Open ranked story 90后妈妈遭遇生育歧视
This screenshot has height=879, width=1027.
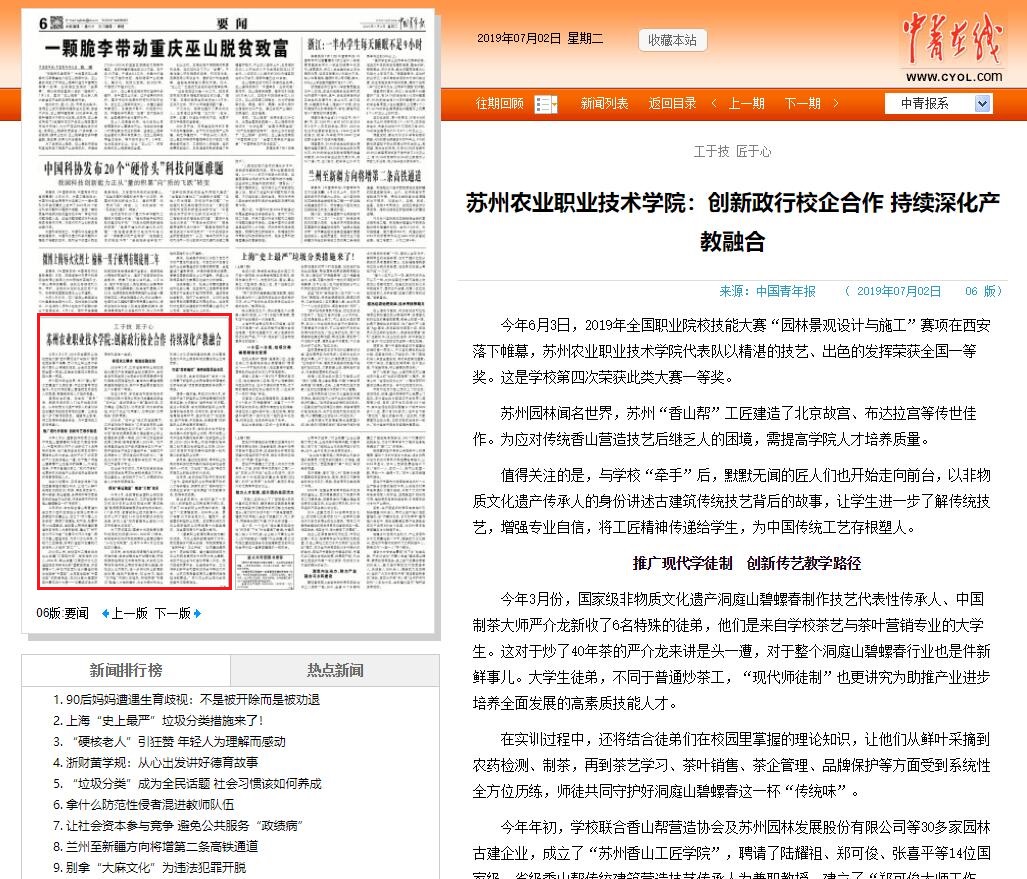[x=193, y=700]
